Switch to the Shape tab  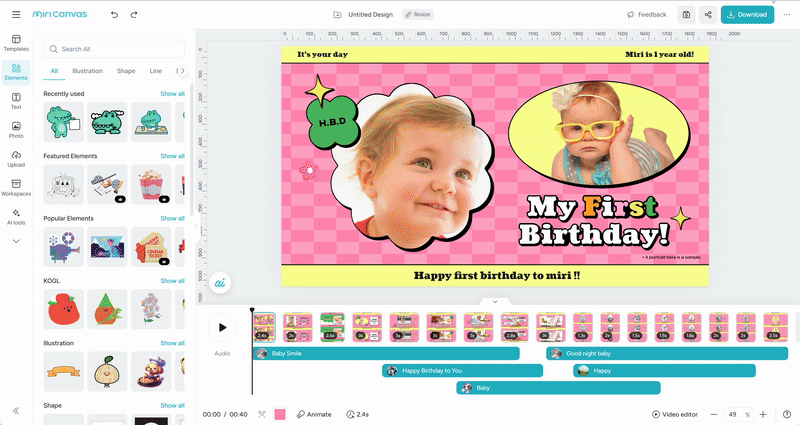point(126,71)
